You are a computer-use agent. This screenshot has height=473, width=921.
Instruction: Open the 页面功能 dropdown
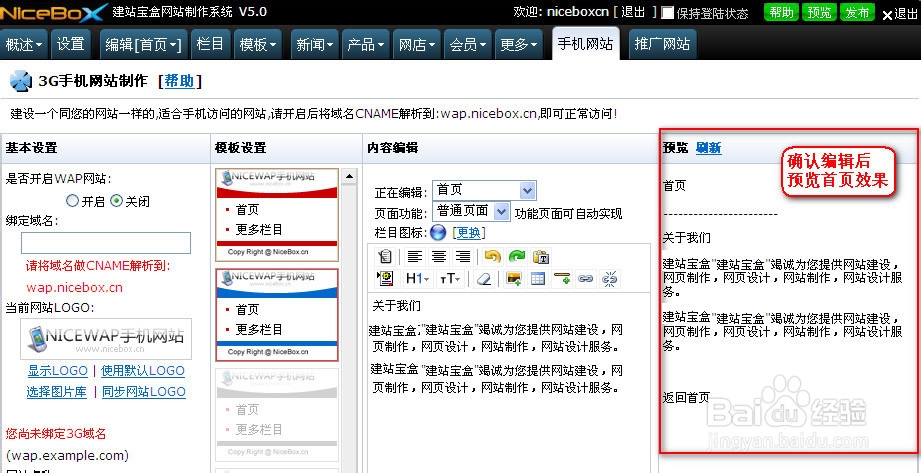[x=471, y=212]
